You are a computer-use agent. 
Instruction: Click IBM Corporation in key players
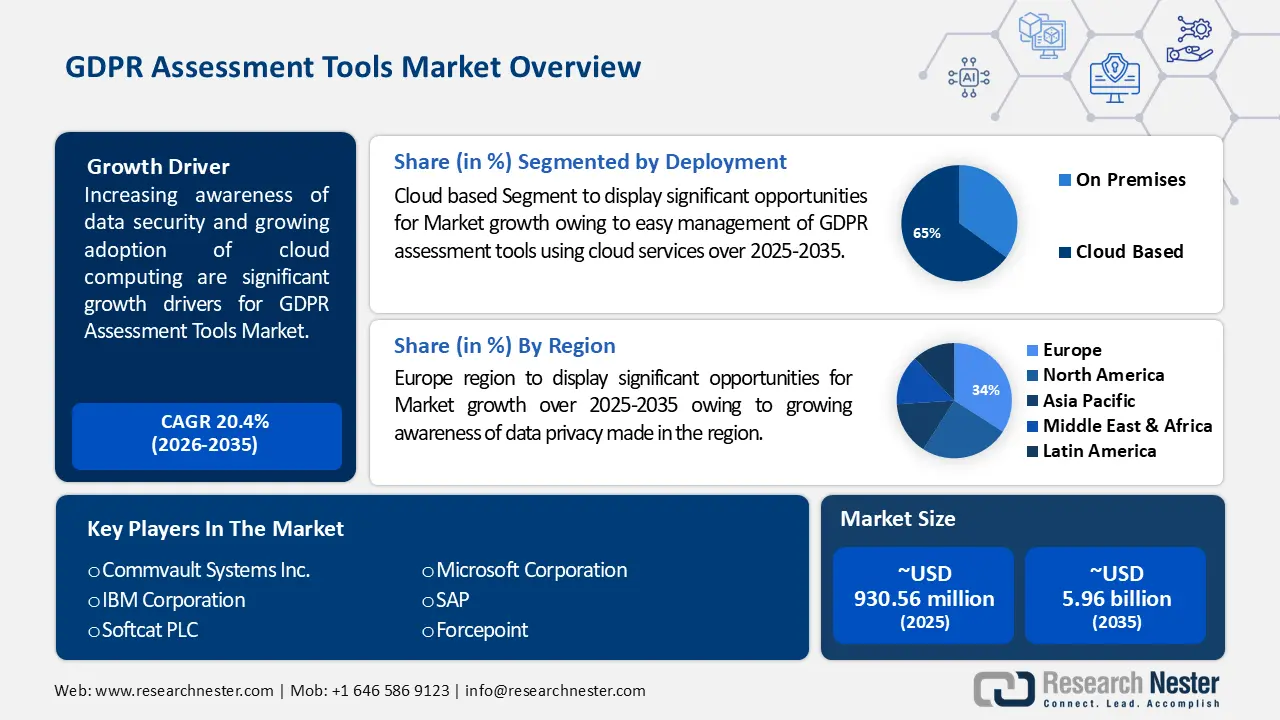click(x=173, y=600)
